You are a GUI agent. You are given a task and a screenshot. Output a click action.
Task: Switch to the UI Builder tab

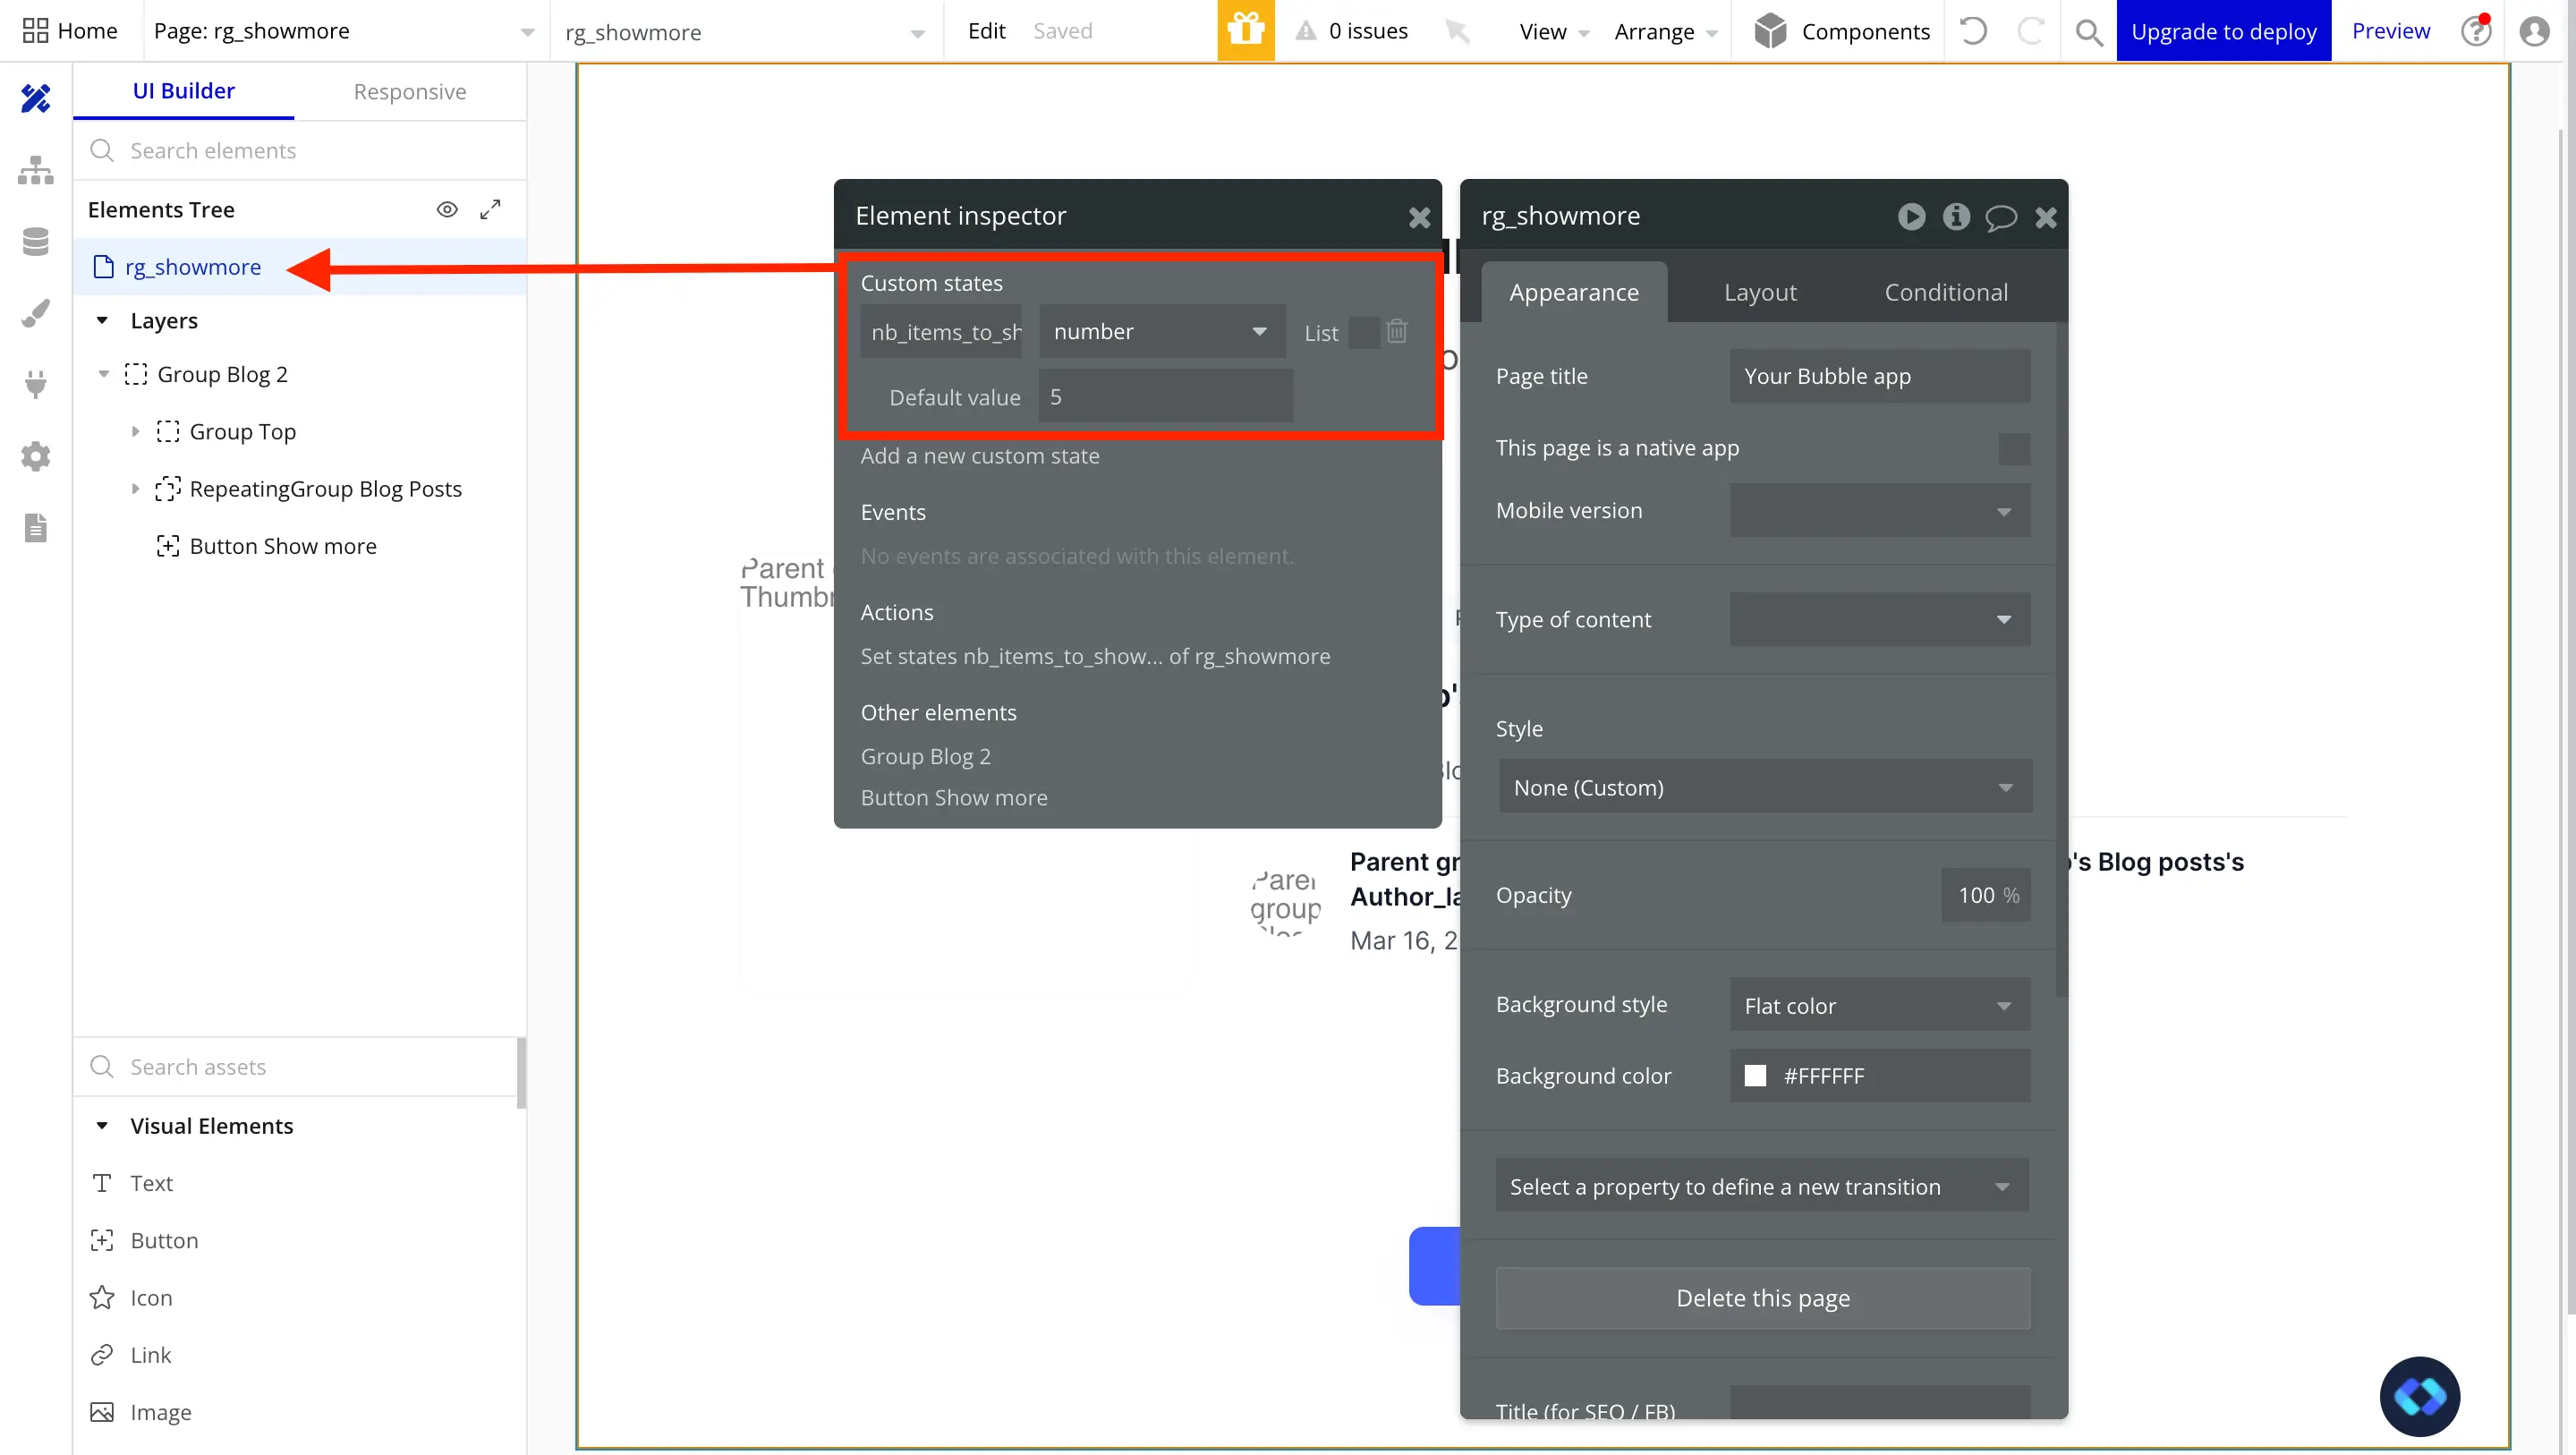(184, 91)
